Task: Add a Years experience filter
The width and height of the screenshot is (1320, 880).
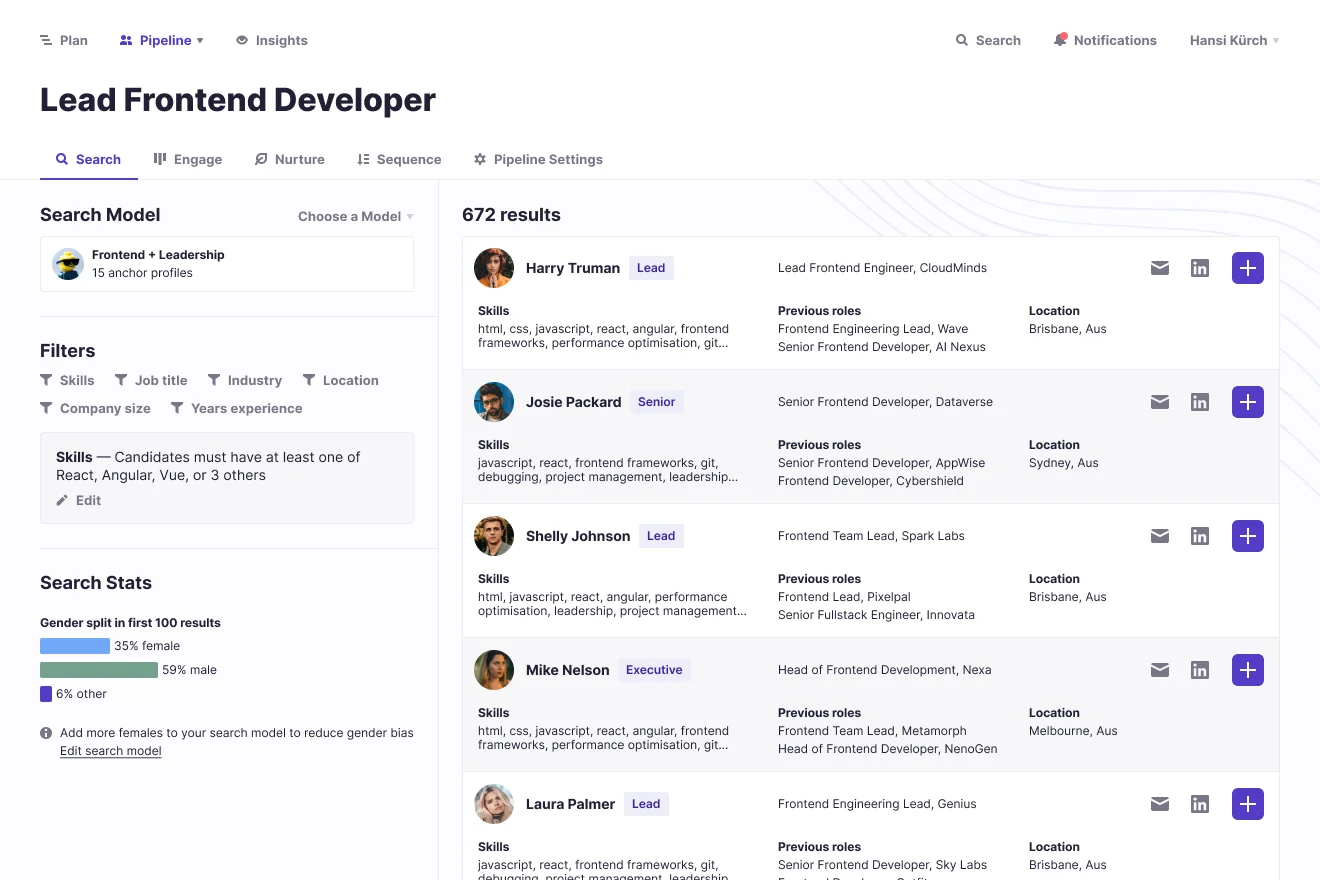Action: coord(236,408)
